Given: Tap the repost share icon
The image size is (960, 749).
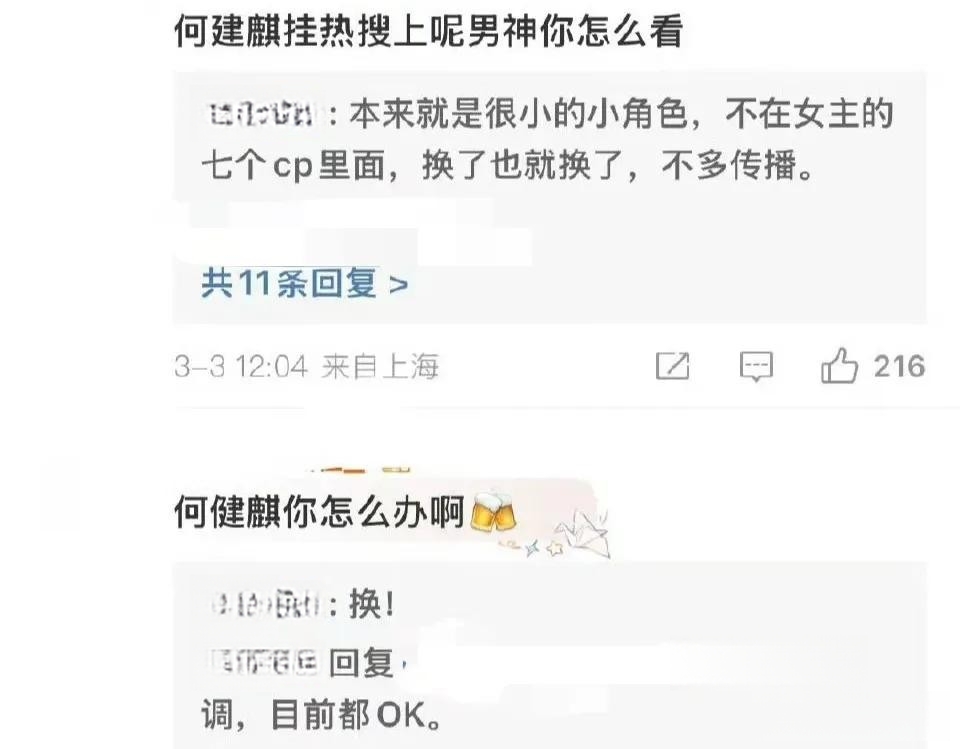Looking at the screenshot, I should pos(672,366).
